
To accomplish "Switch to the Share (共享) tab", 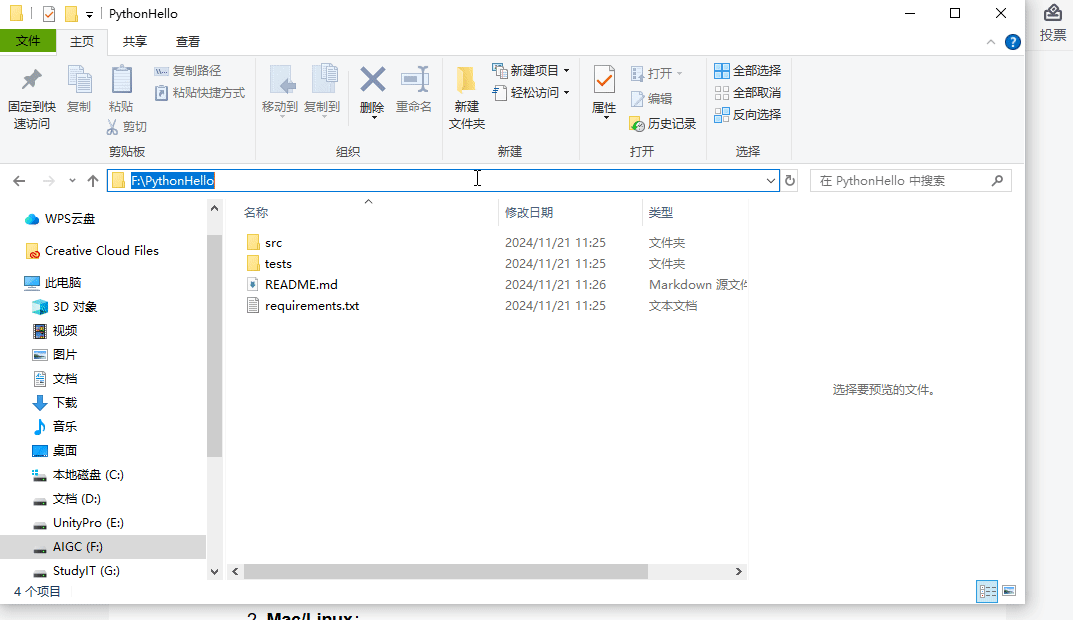I will [135, 42].
